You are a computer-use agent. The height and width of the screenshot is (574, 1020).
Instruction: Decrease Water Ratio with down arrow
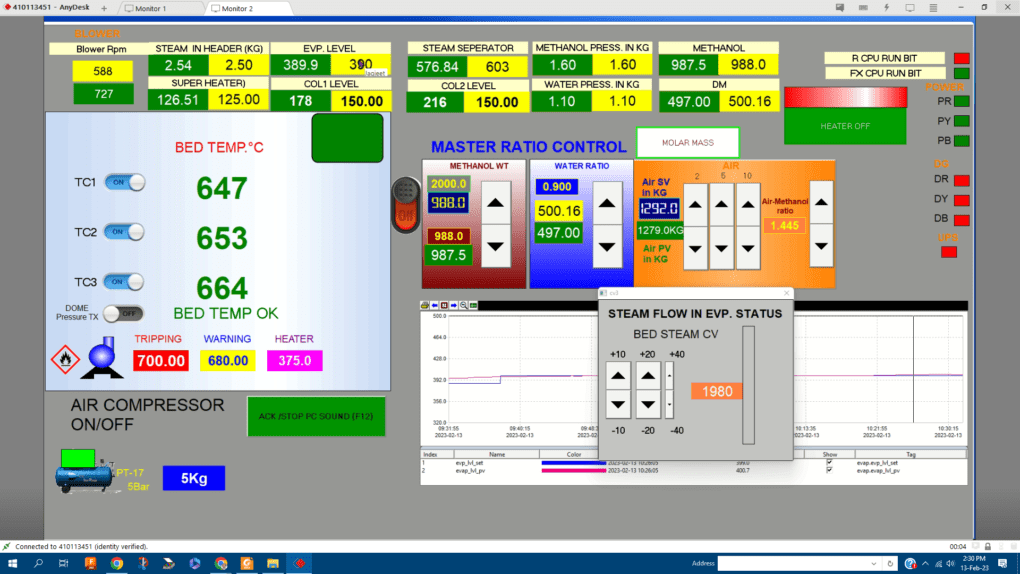(x=607, y=247)
